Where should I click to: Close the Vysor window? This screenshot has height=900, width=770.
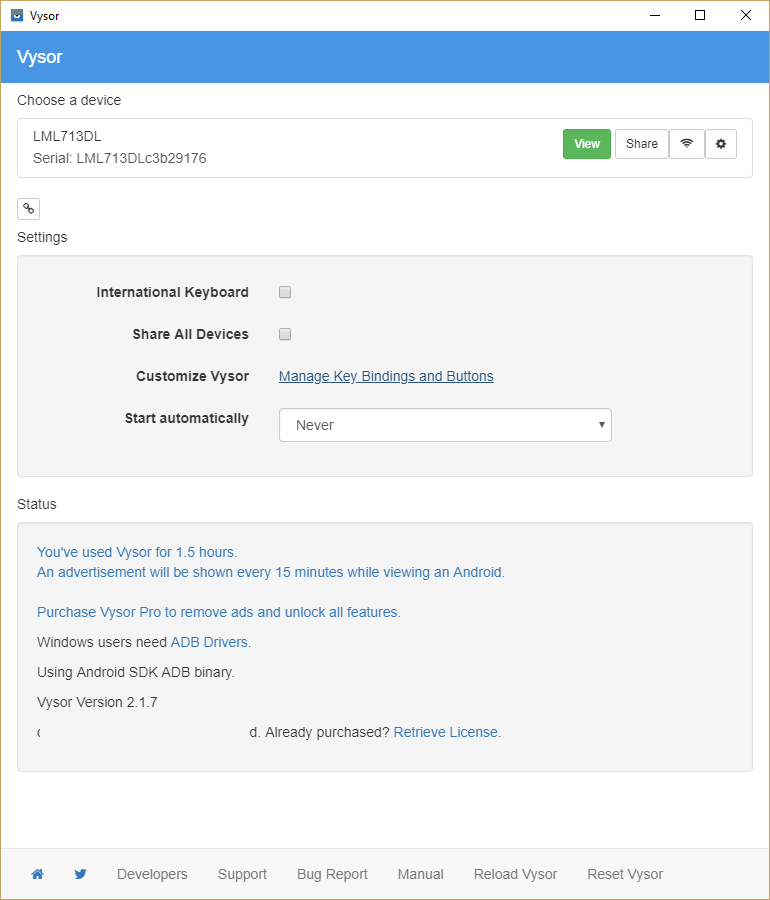(745, 15)
